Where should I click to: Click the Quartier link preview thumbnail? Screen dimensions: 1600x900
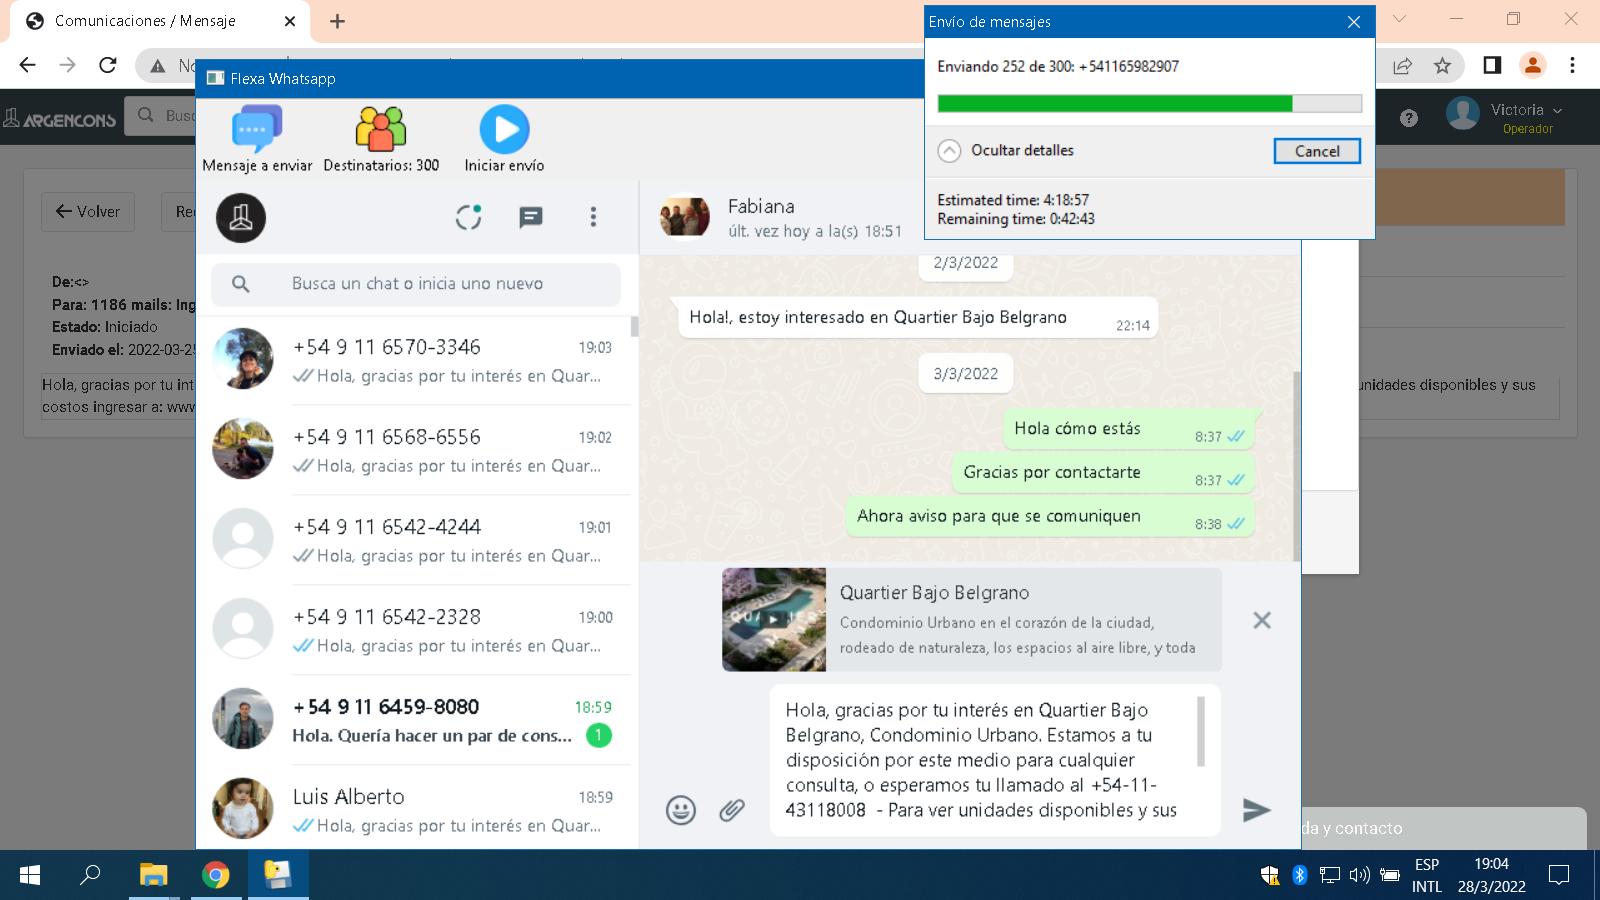pos(774,619)
